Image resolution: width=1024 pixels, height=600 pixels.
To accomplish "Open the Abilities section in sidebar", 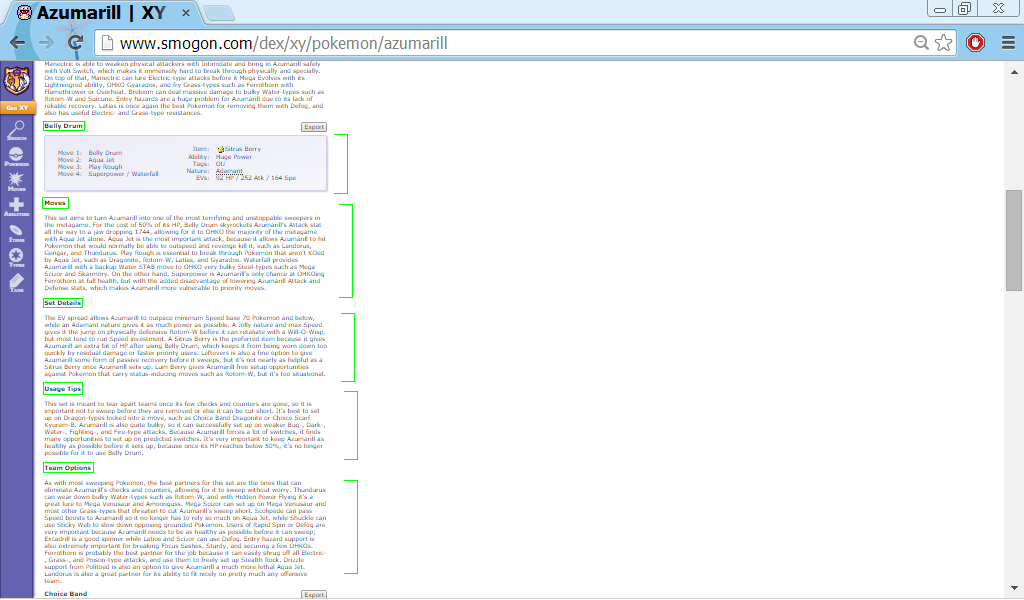I will click(16, 207).
